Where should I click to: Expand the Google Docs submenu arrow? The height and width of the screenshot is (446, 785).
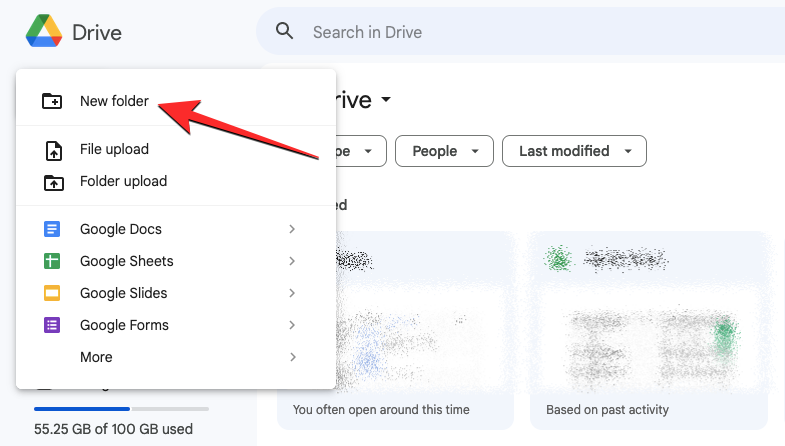click(x=292, y=229)
